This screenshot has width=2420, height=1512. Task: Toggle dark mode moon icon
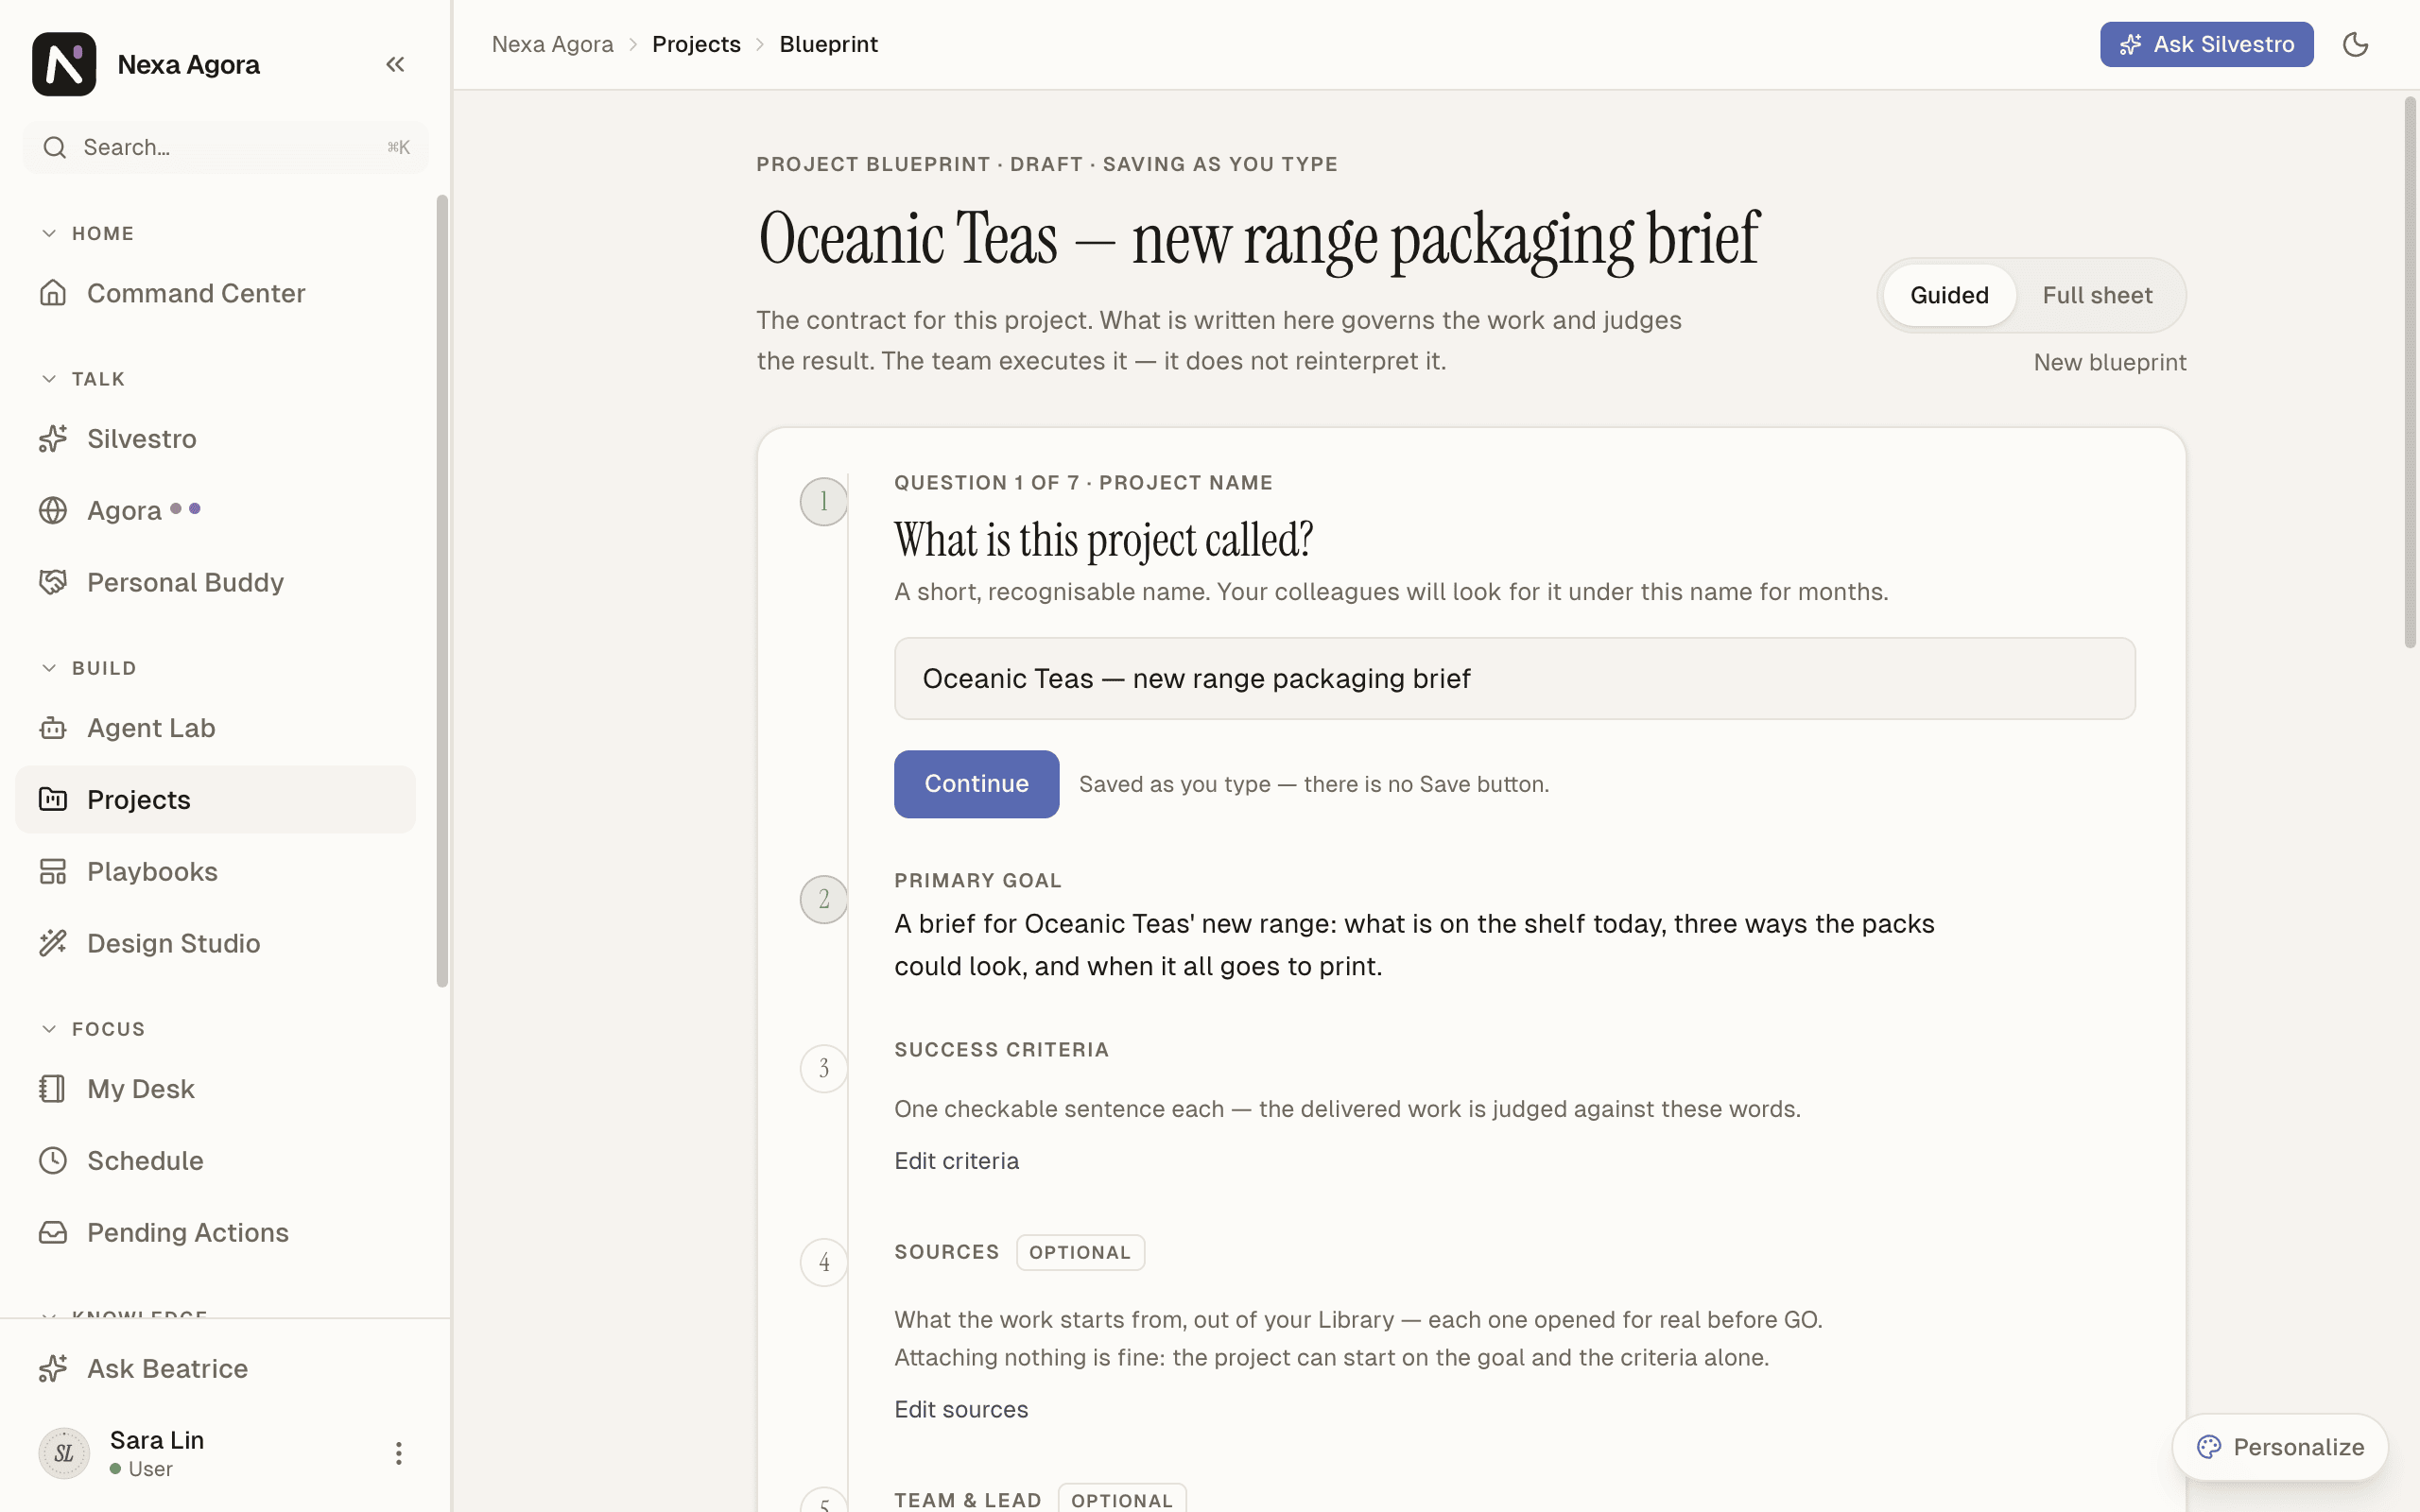[2356, 44]
